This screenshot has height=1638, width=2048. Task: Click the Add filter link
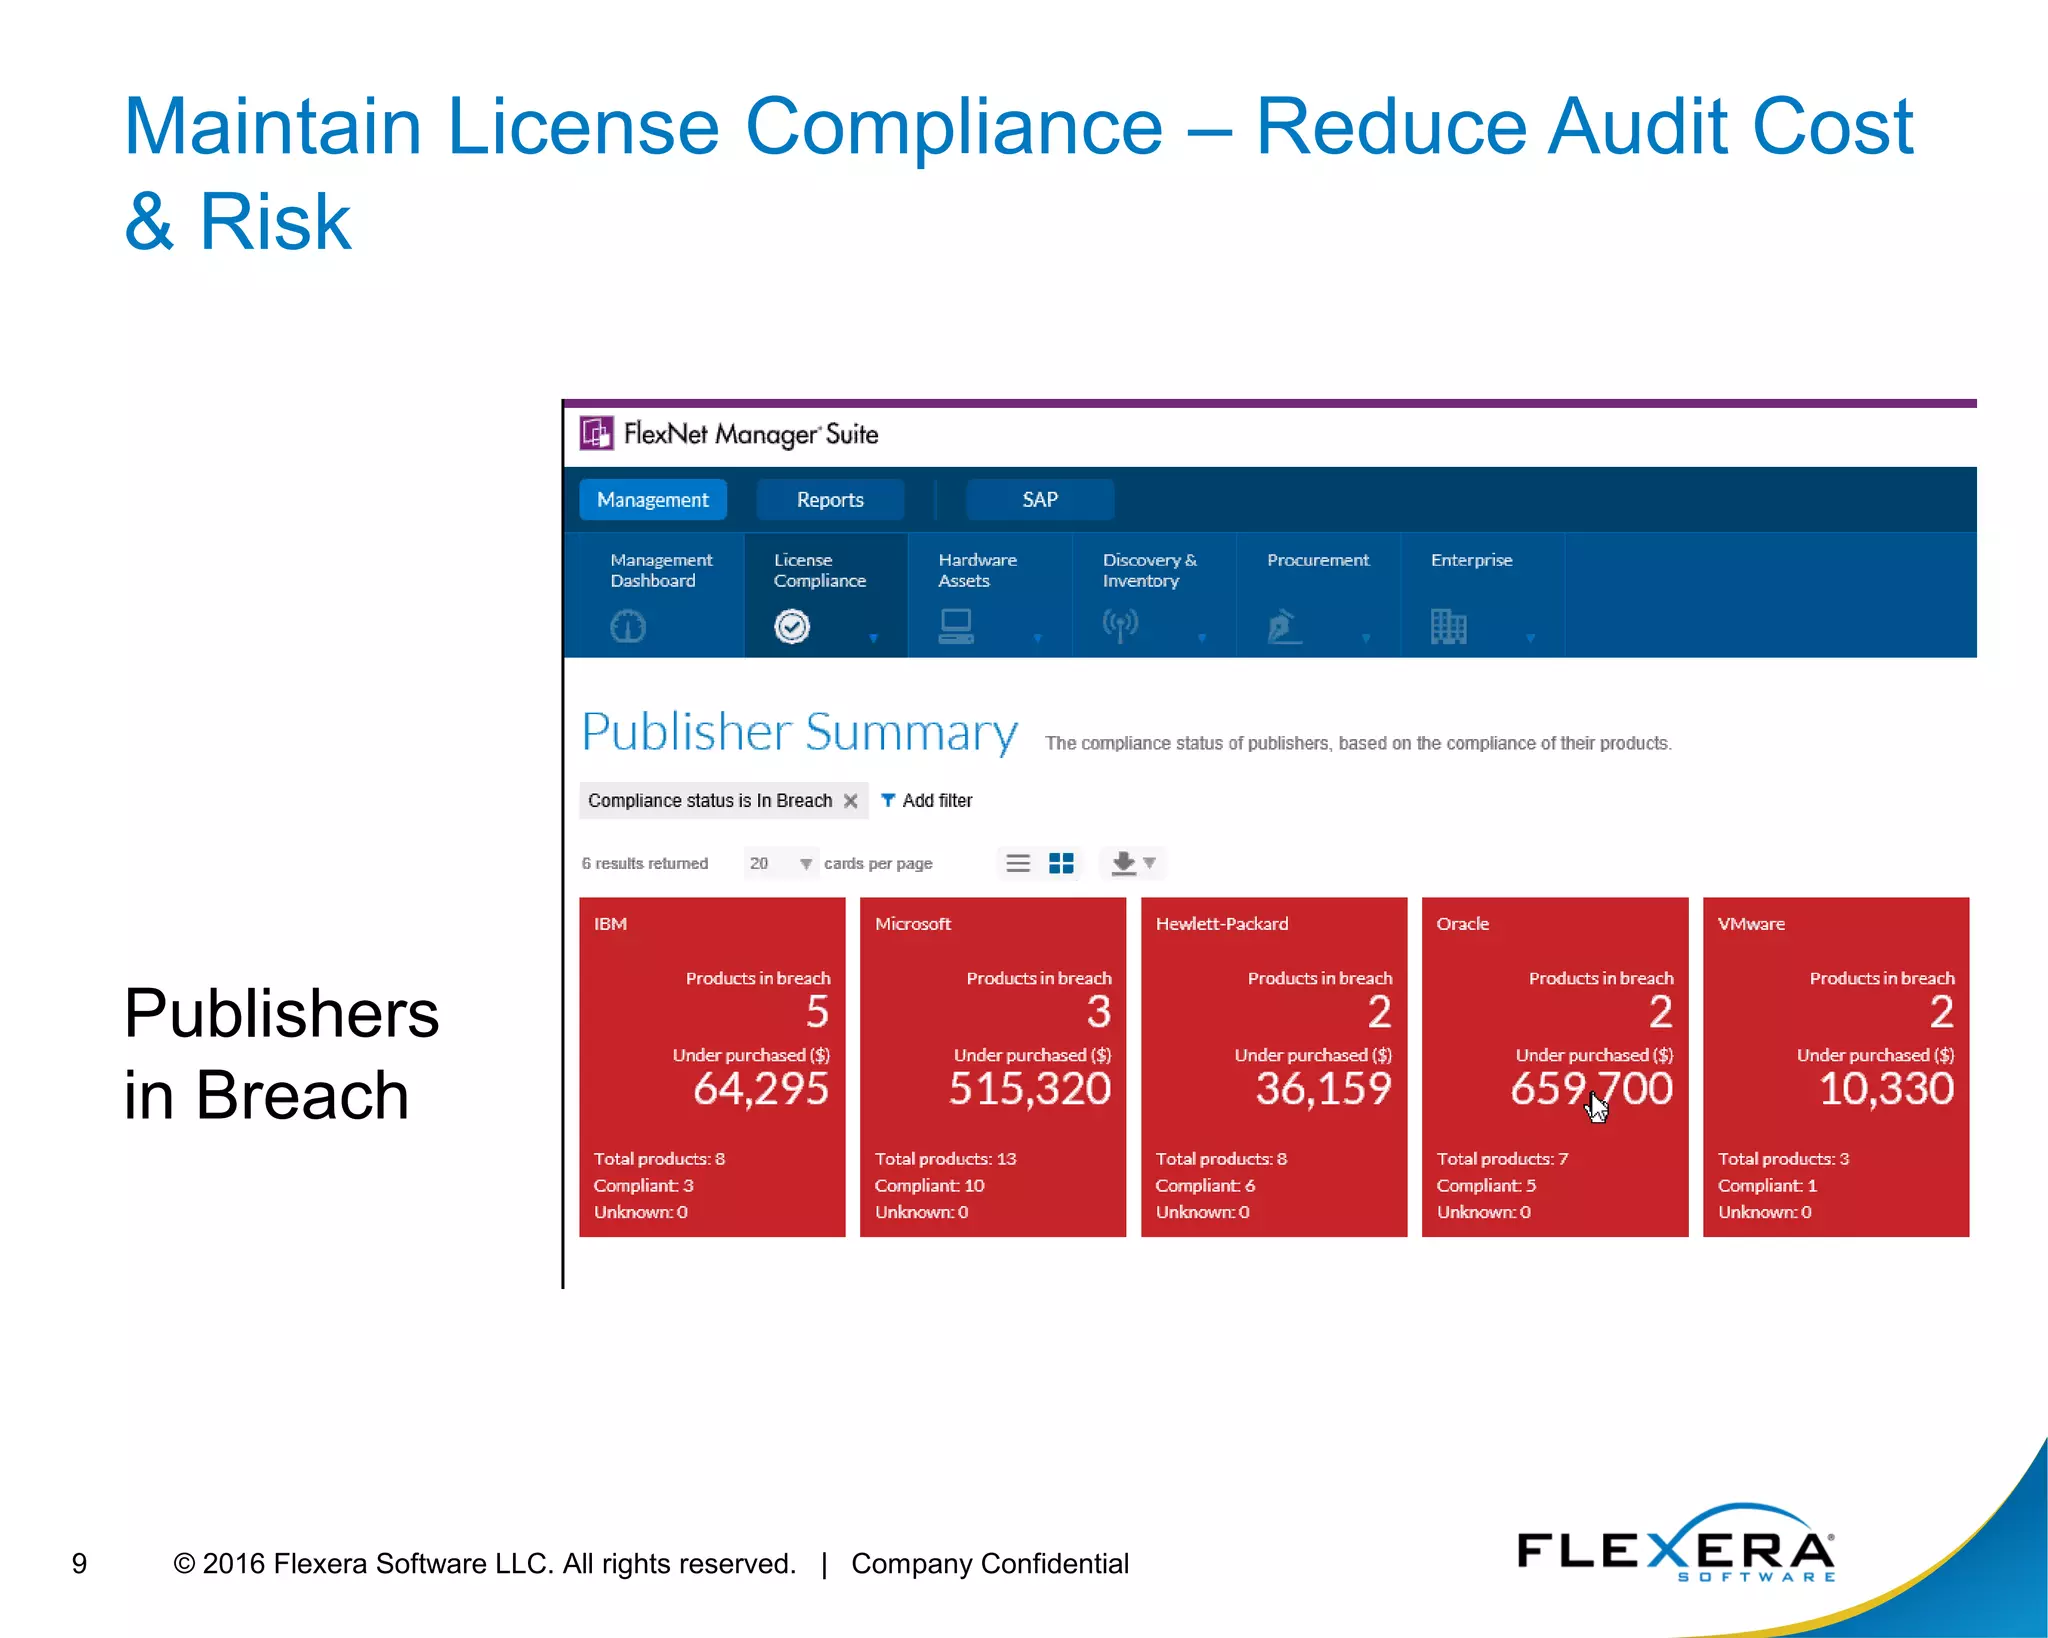937,800
